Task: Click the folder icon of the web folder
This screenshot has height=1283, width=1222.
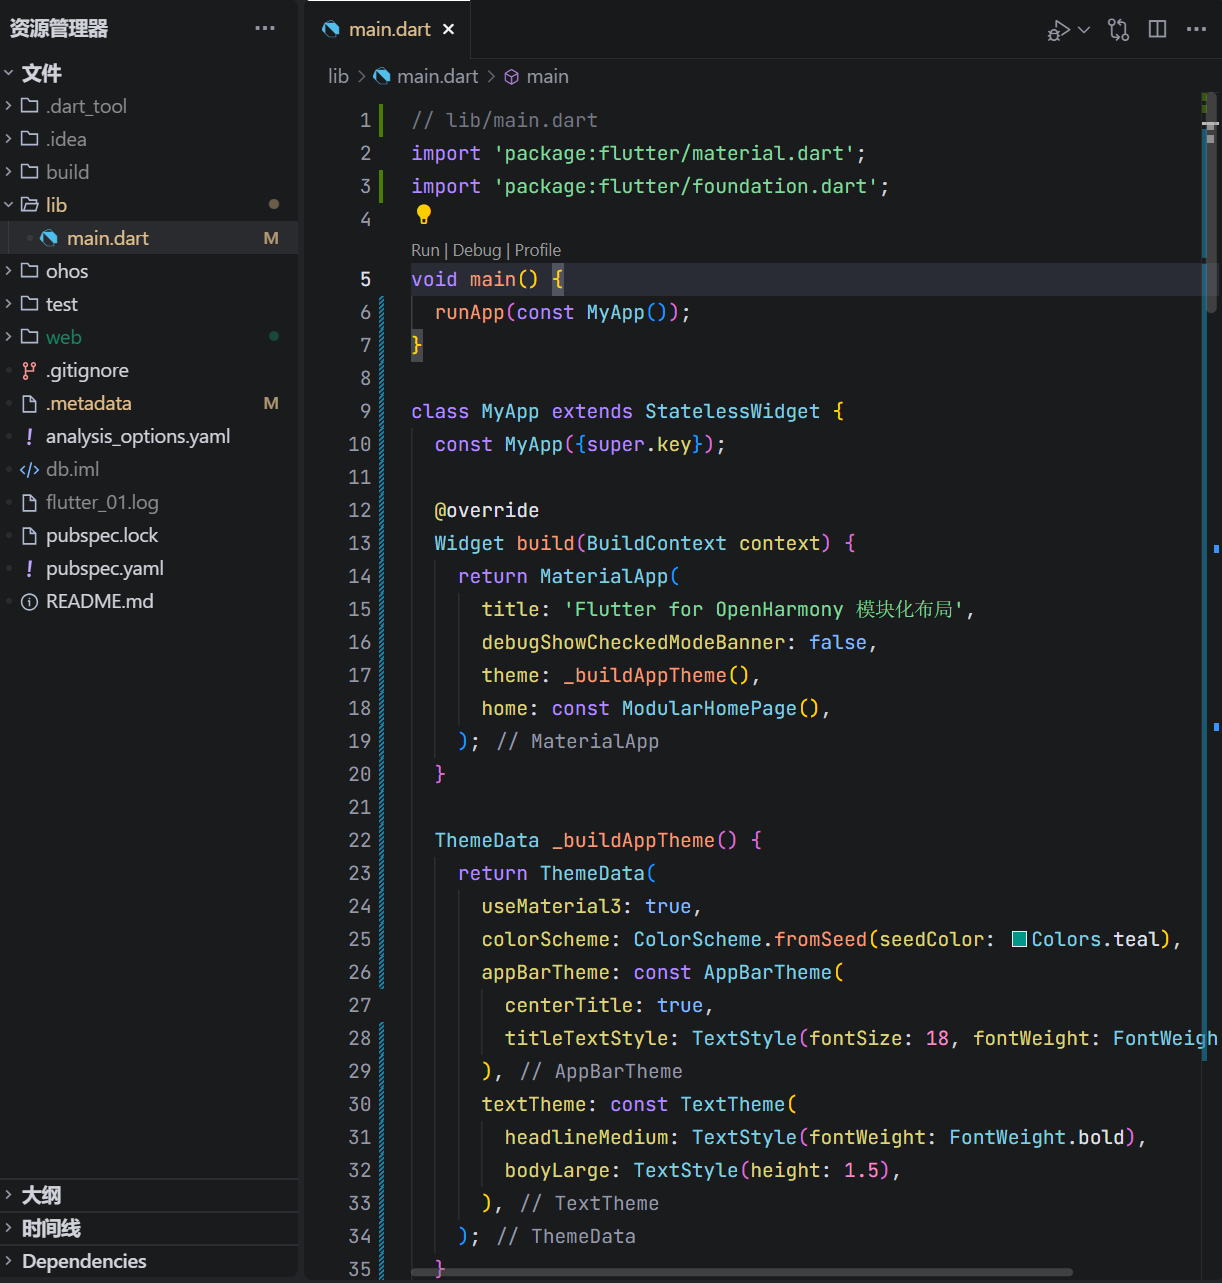Action: click(30, 336)
